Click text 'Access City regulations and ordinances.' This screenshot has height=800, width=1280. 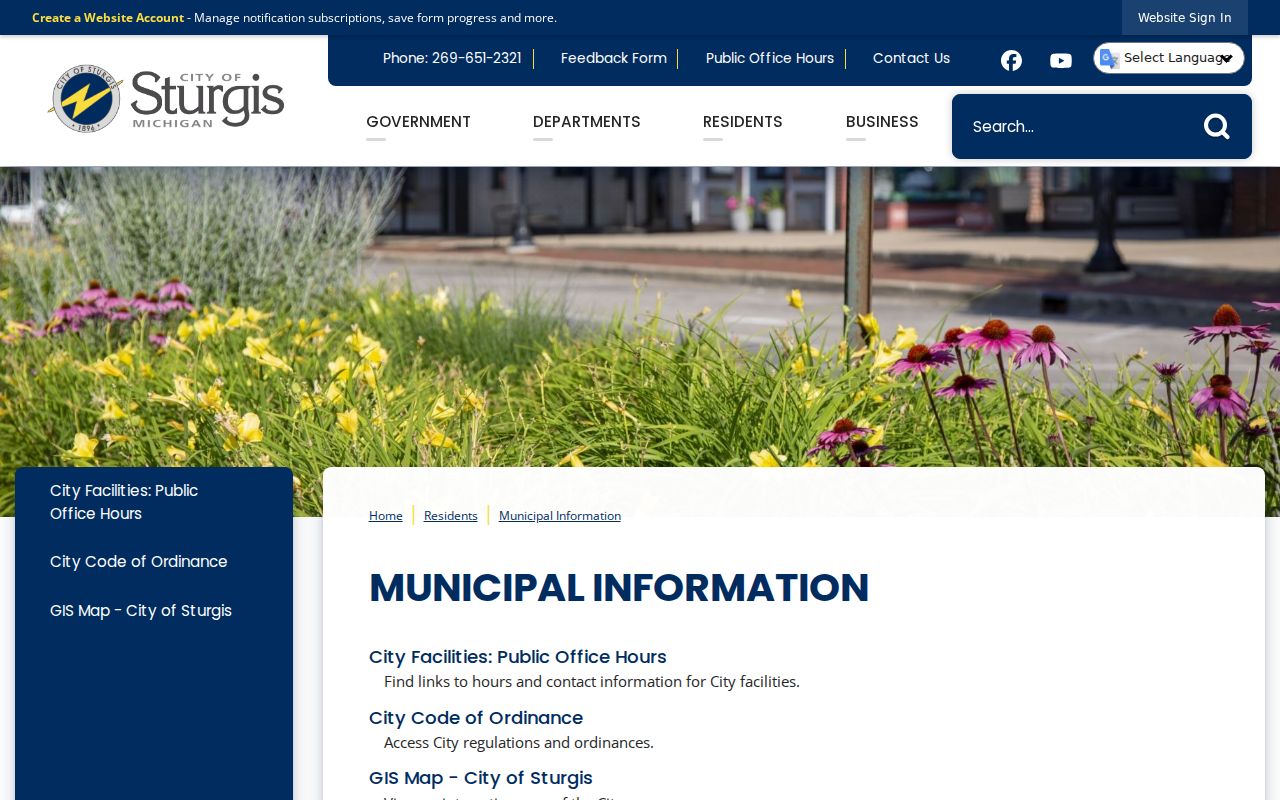pos(519,743)
